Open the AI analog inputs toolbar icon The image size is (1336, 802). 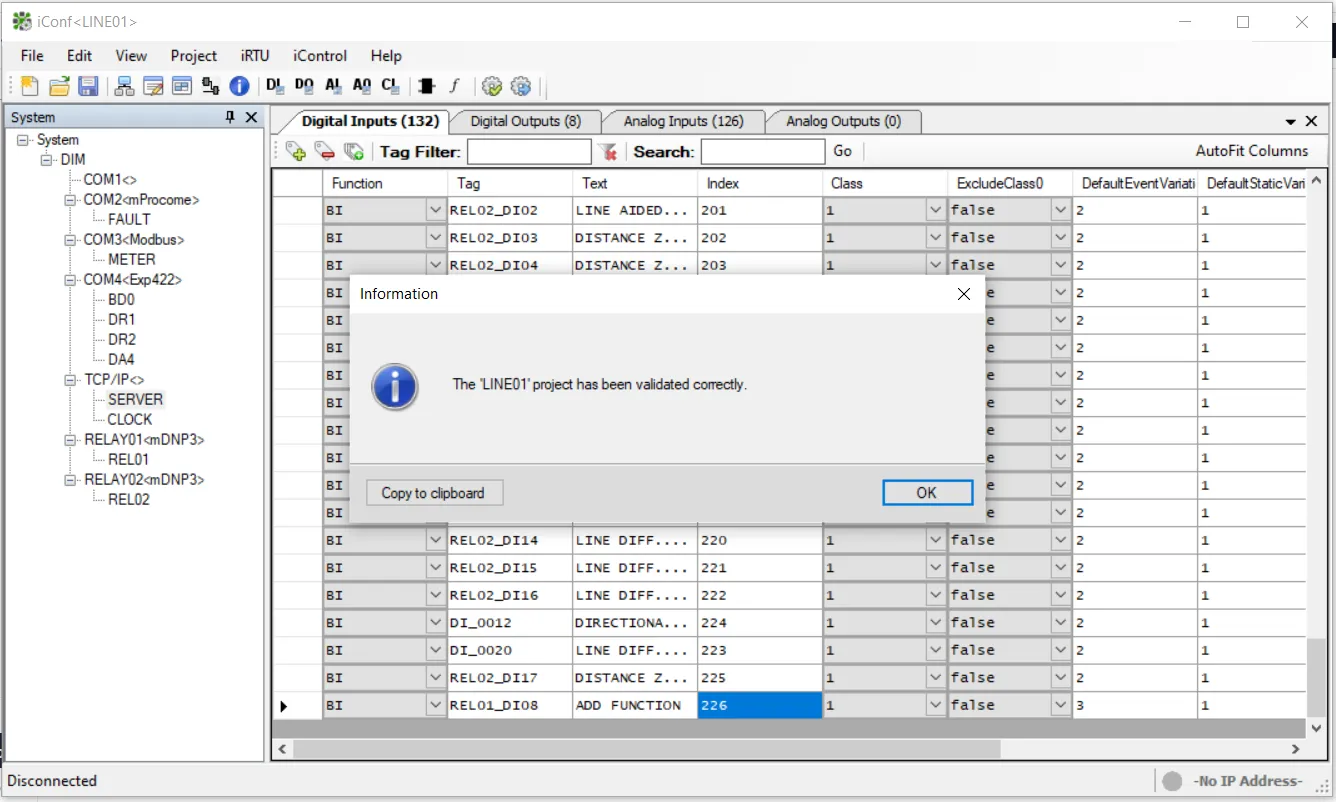pyautogui.click(x=333, y=86)
